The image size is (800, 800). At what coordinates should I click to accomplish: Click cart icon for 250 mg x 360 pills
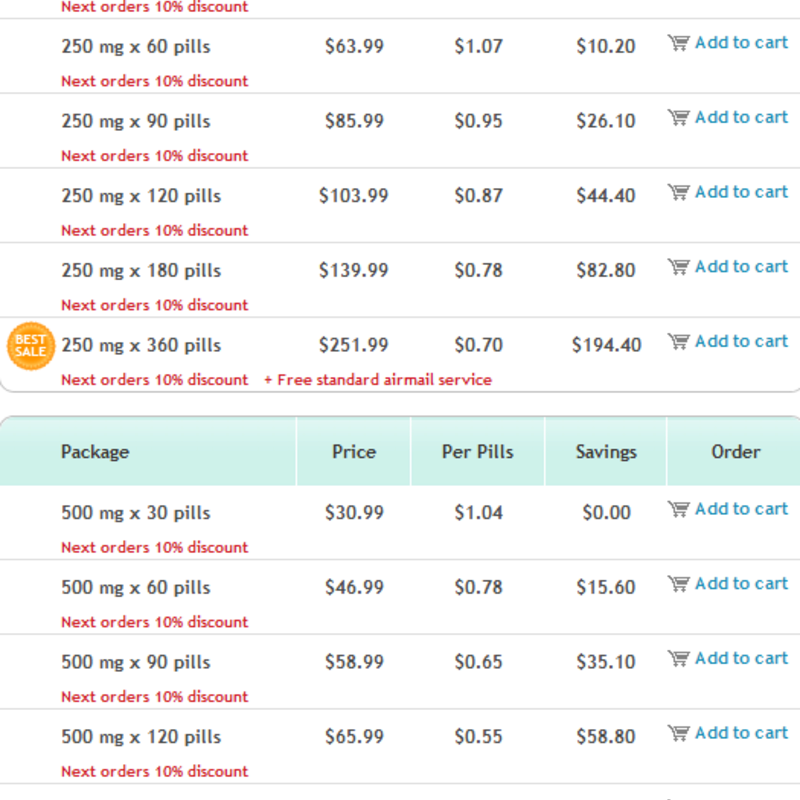pos(678,341)
